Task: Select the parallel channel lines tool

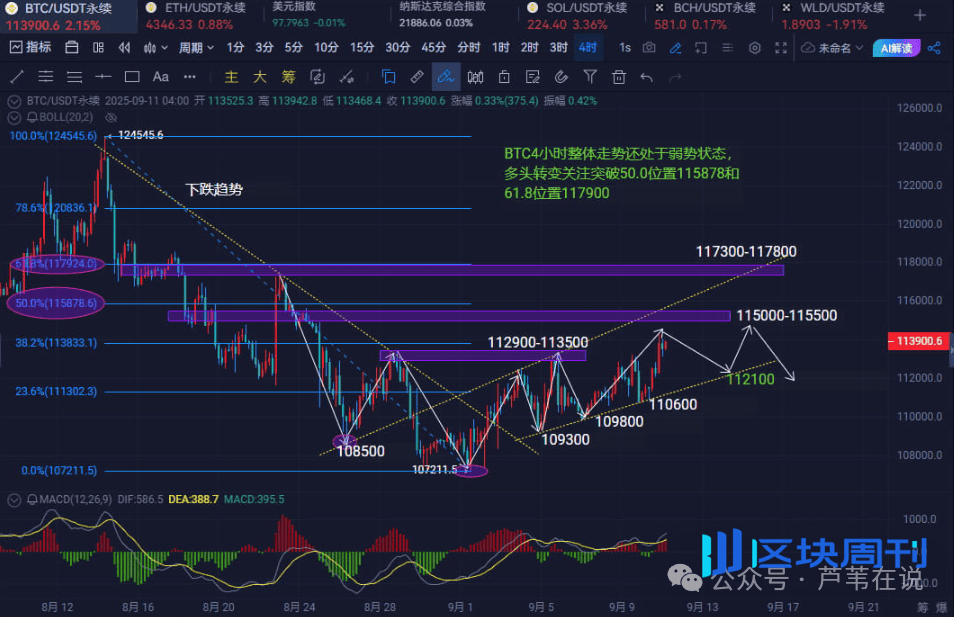Action: (46, 77)
